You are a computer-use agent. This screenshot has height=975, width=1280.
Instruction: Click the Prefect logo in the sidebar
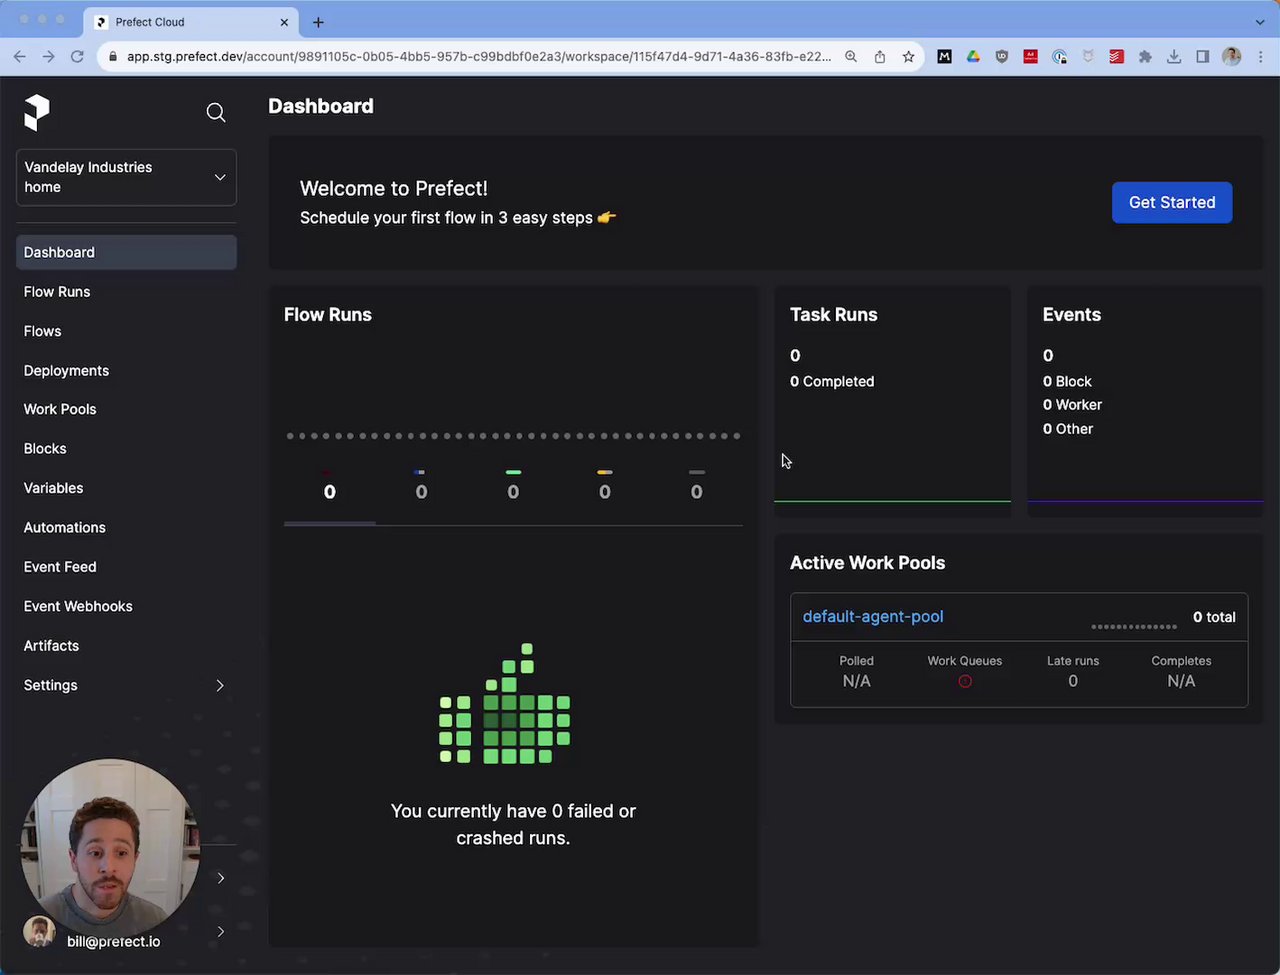pos(37,112)
